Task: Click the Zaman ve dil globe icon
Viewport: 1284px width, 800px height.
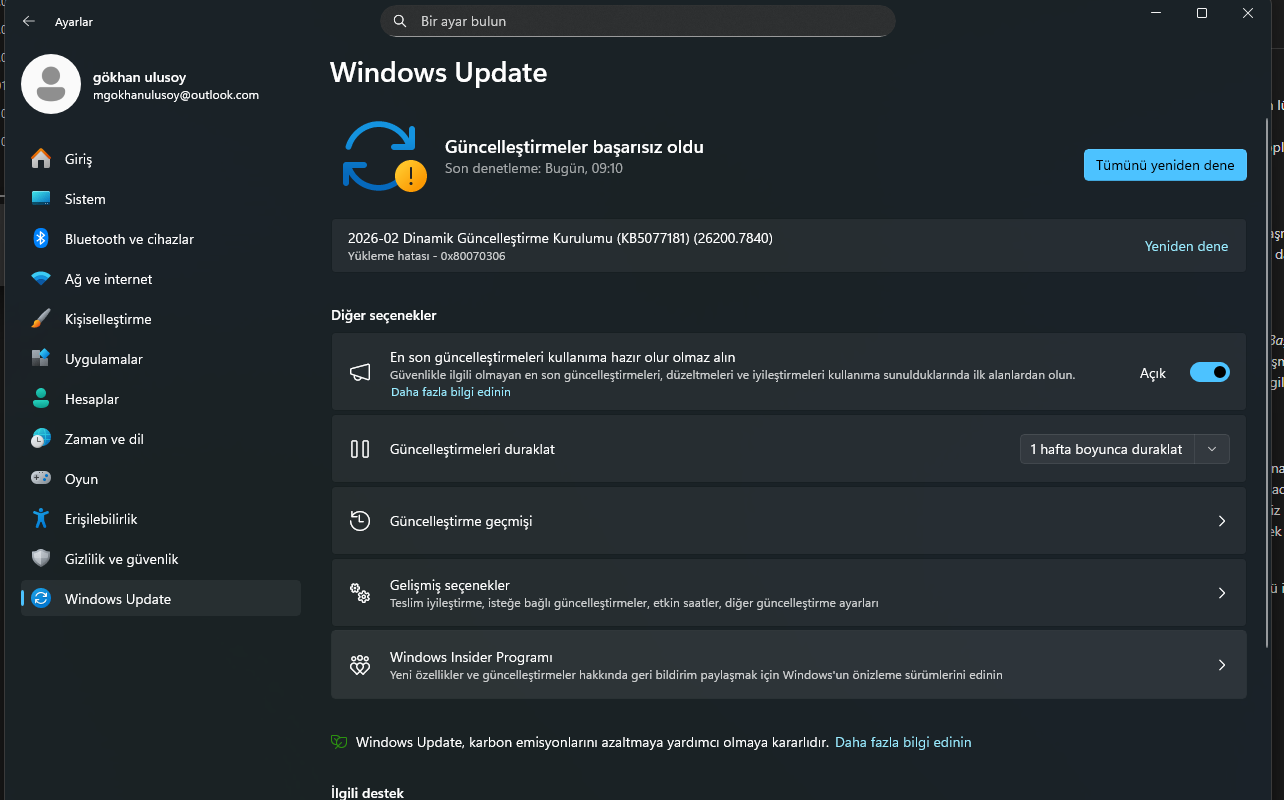Action: point(41,439)
